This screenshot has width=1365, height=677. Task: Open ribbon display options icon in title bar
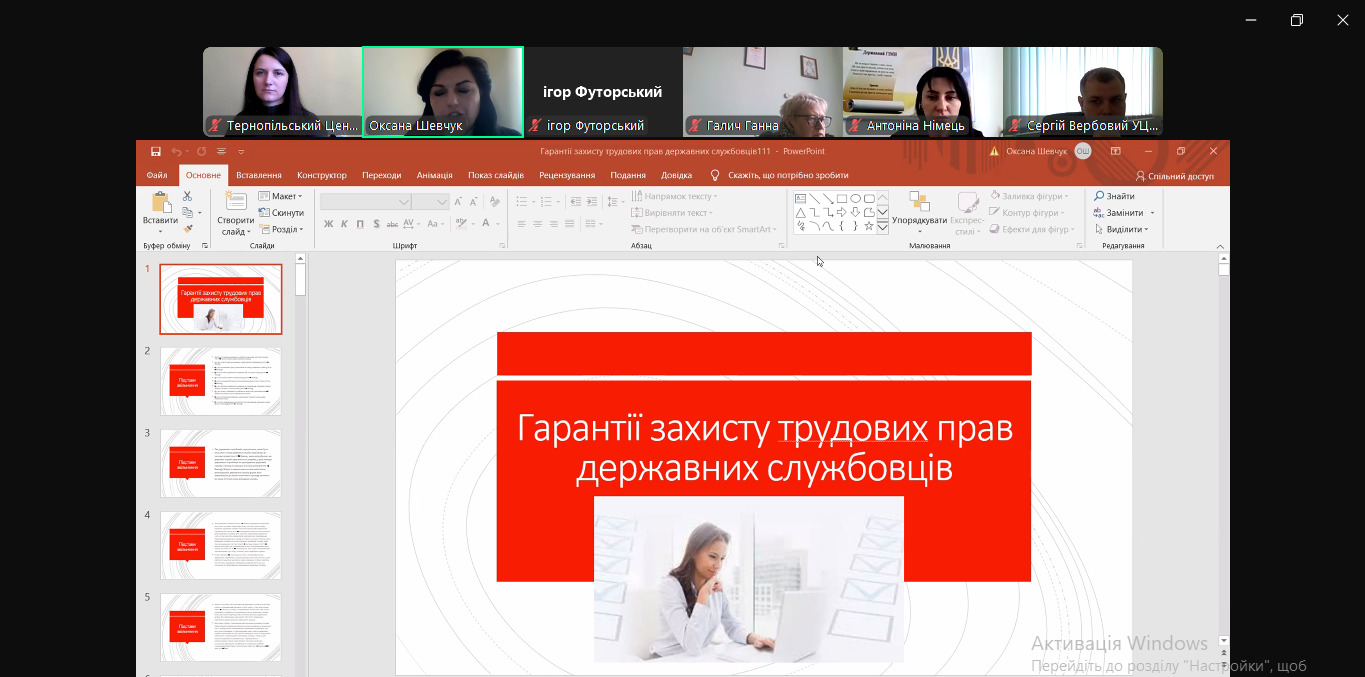1115,151
